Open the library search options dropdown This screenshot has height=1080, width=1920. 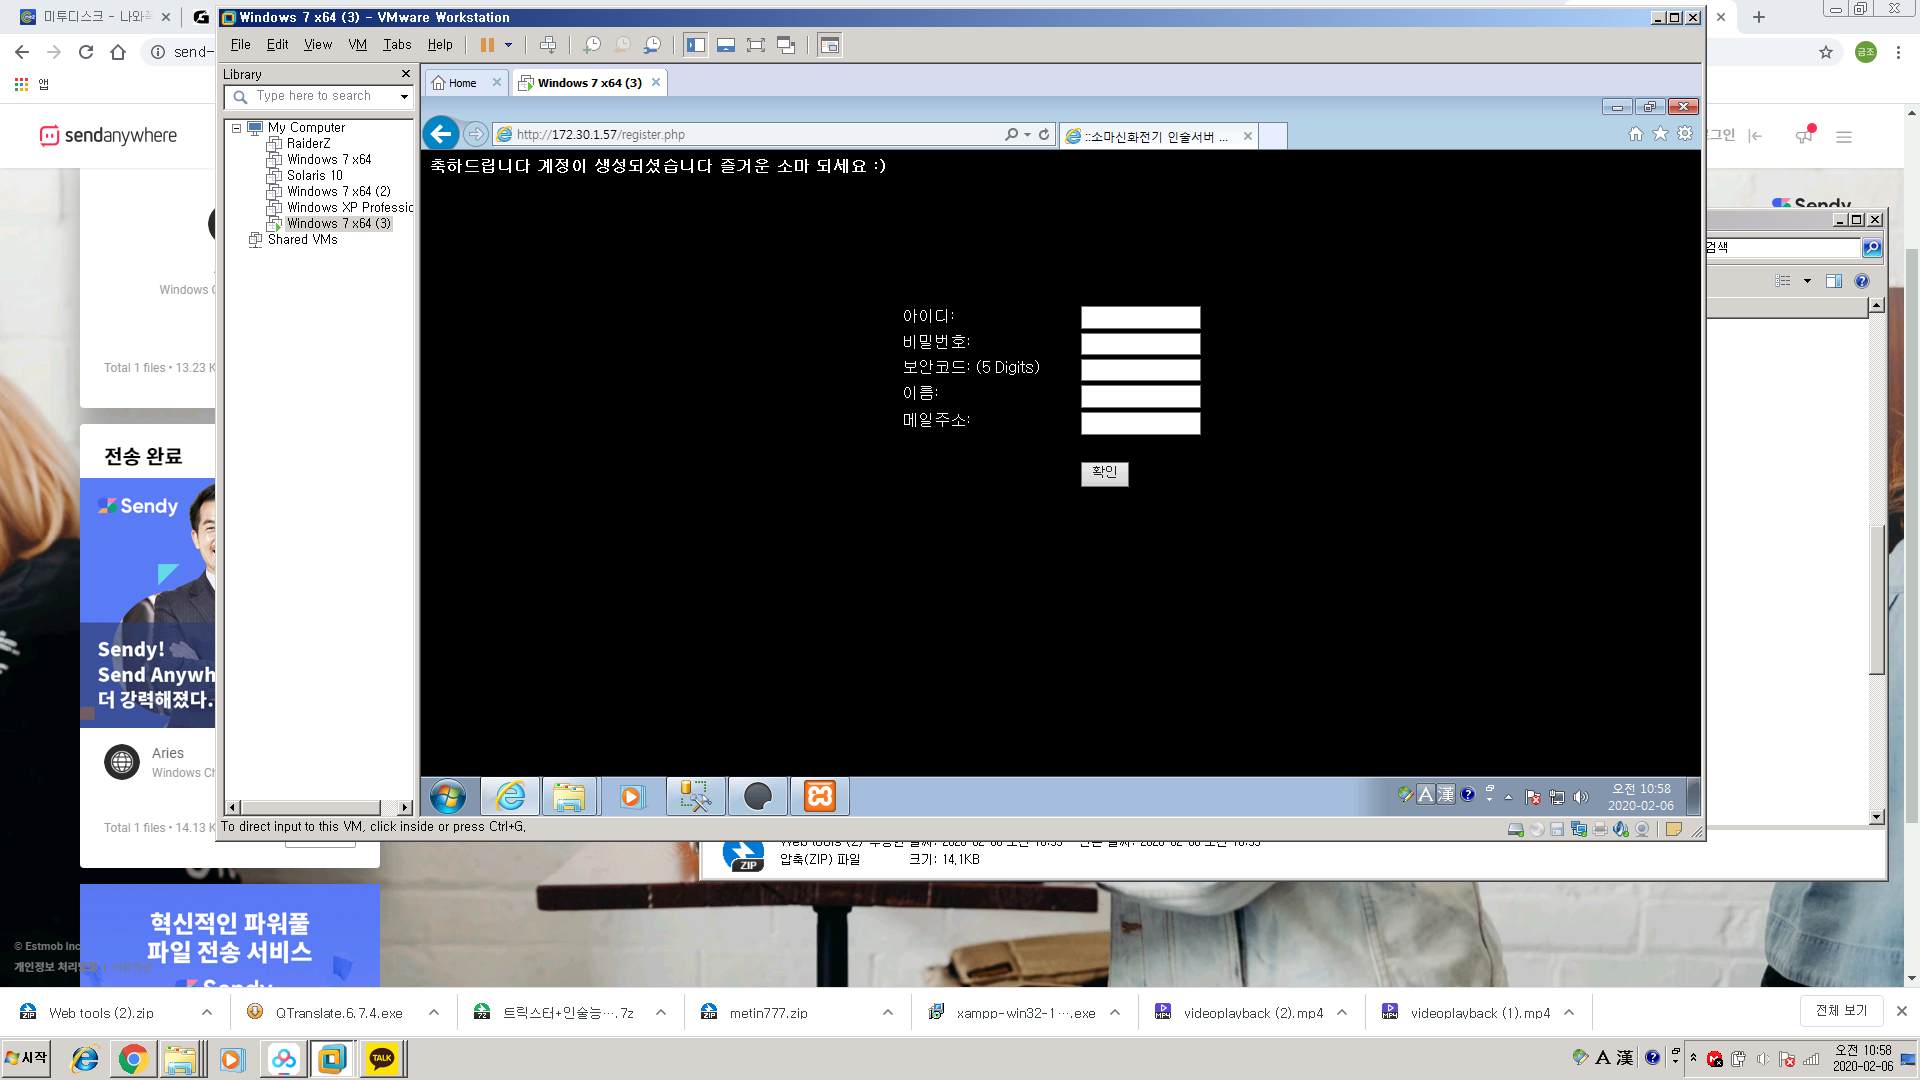coord(403,96)
